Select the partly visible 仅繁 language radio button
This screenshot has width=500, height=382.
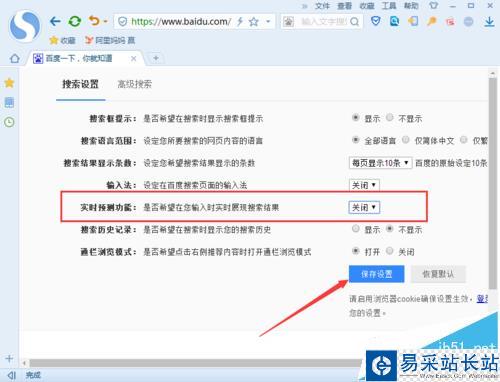tap(463, 140)
